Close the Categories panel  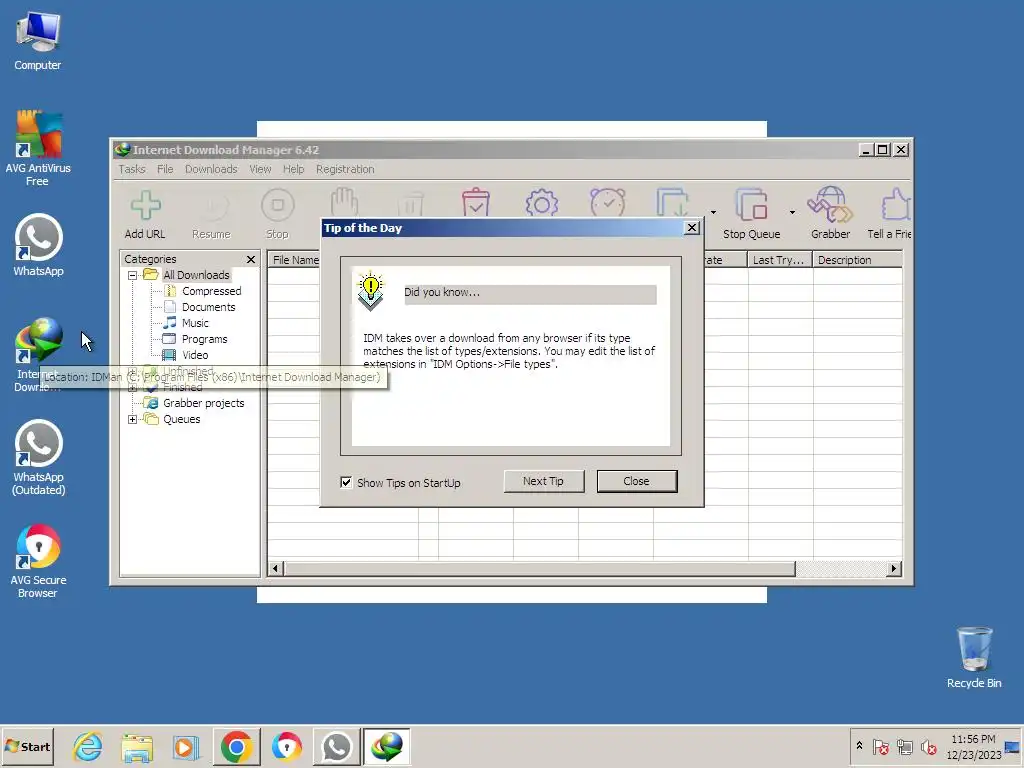tap(251, 259)
